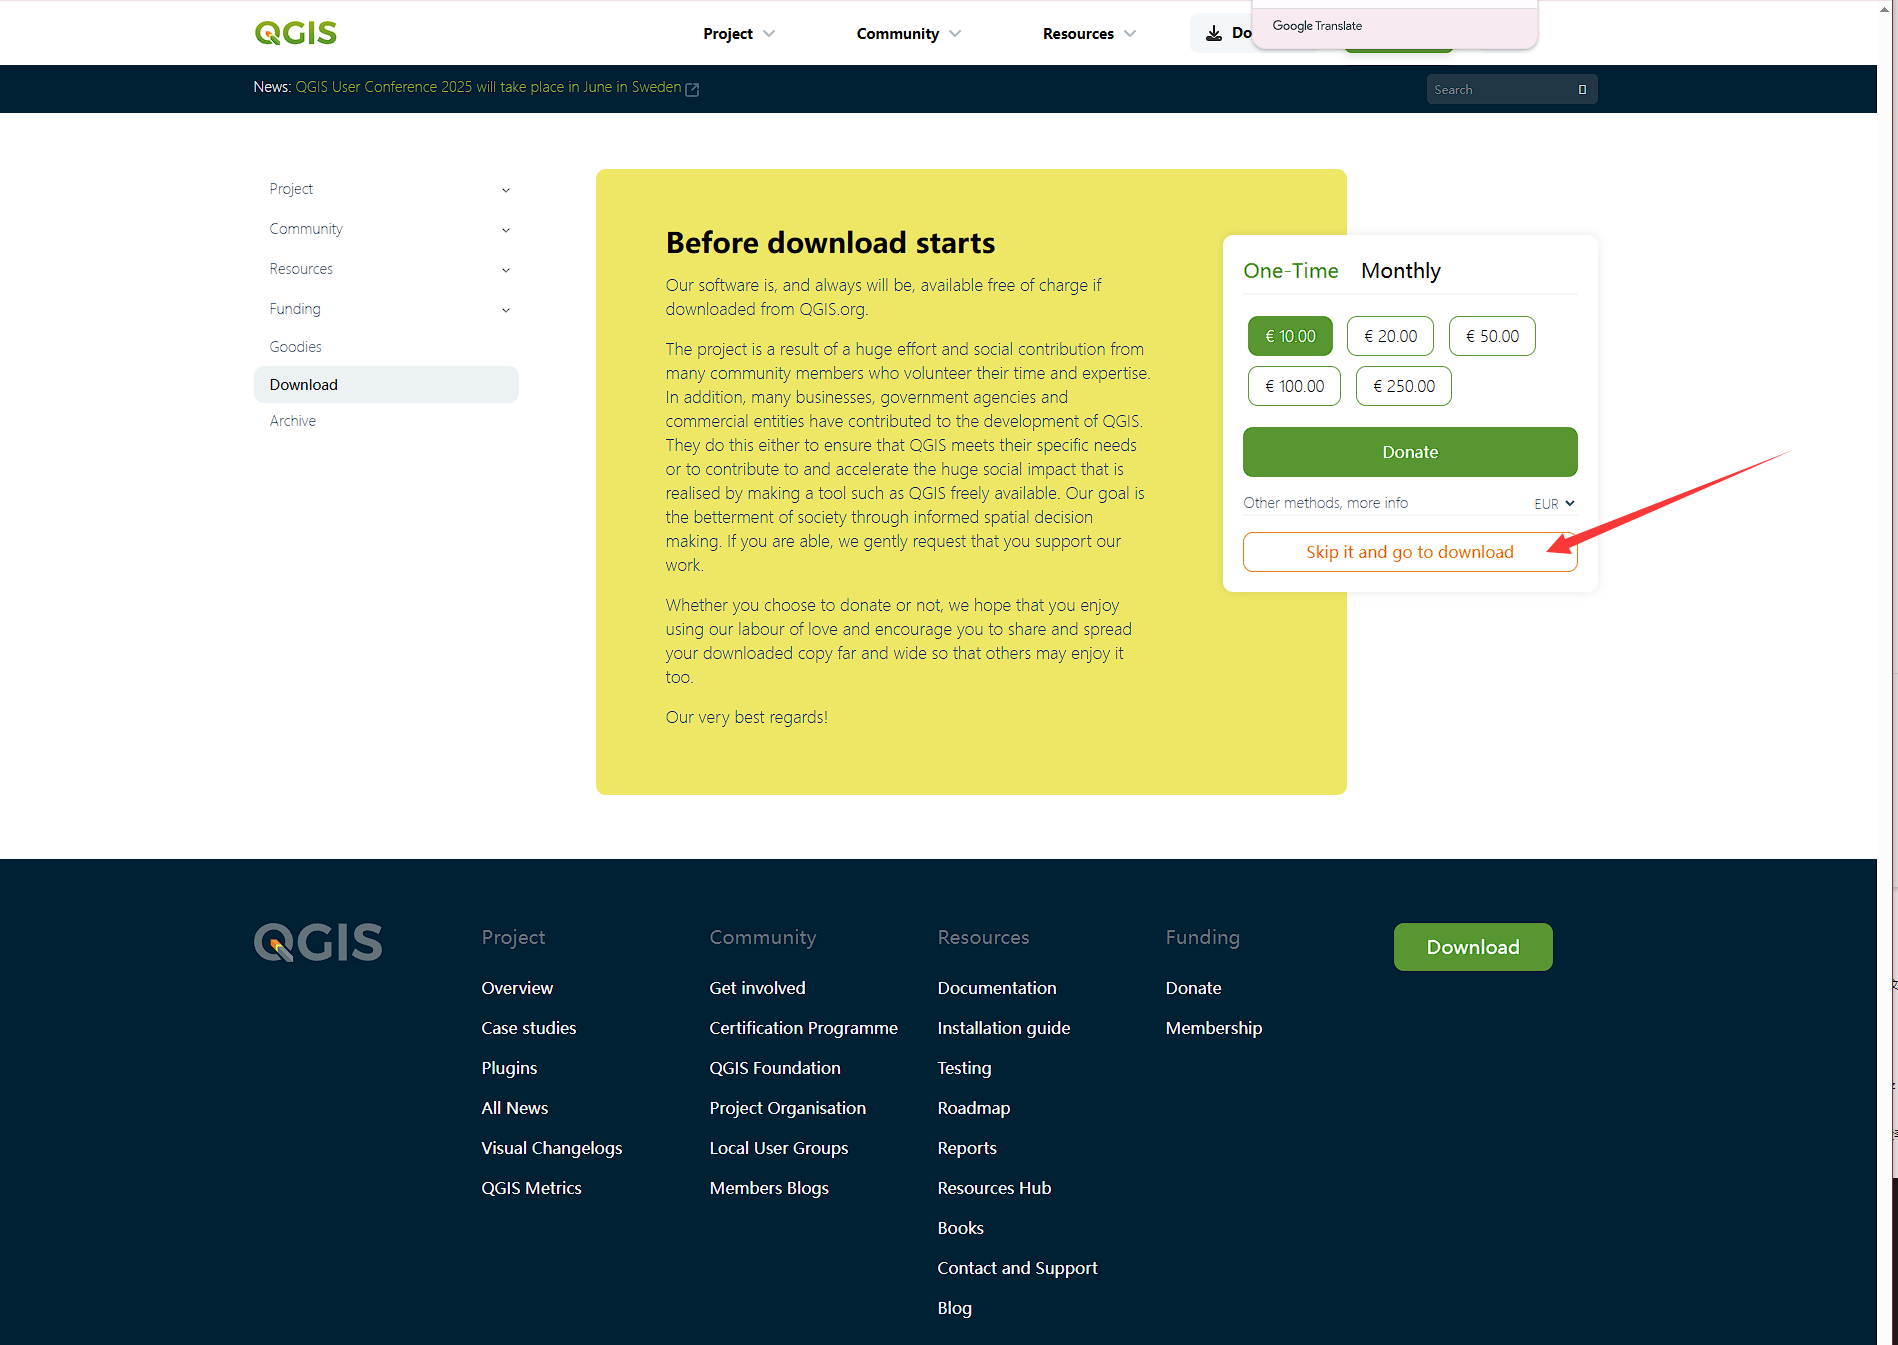Open the Resources menu in top navigation
The width and height of the screenshot is (1898, 1345).
[x=1088, y=34]
